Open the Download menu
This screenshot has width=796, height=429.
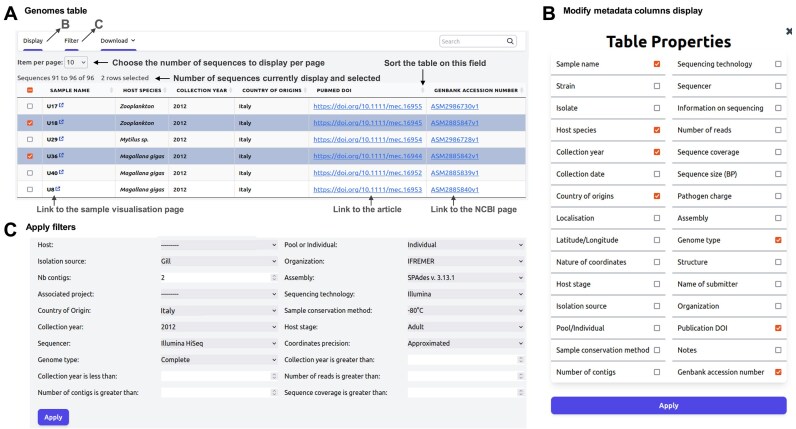(x=118, y=41)
